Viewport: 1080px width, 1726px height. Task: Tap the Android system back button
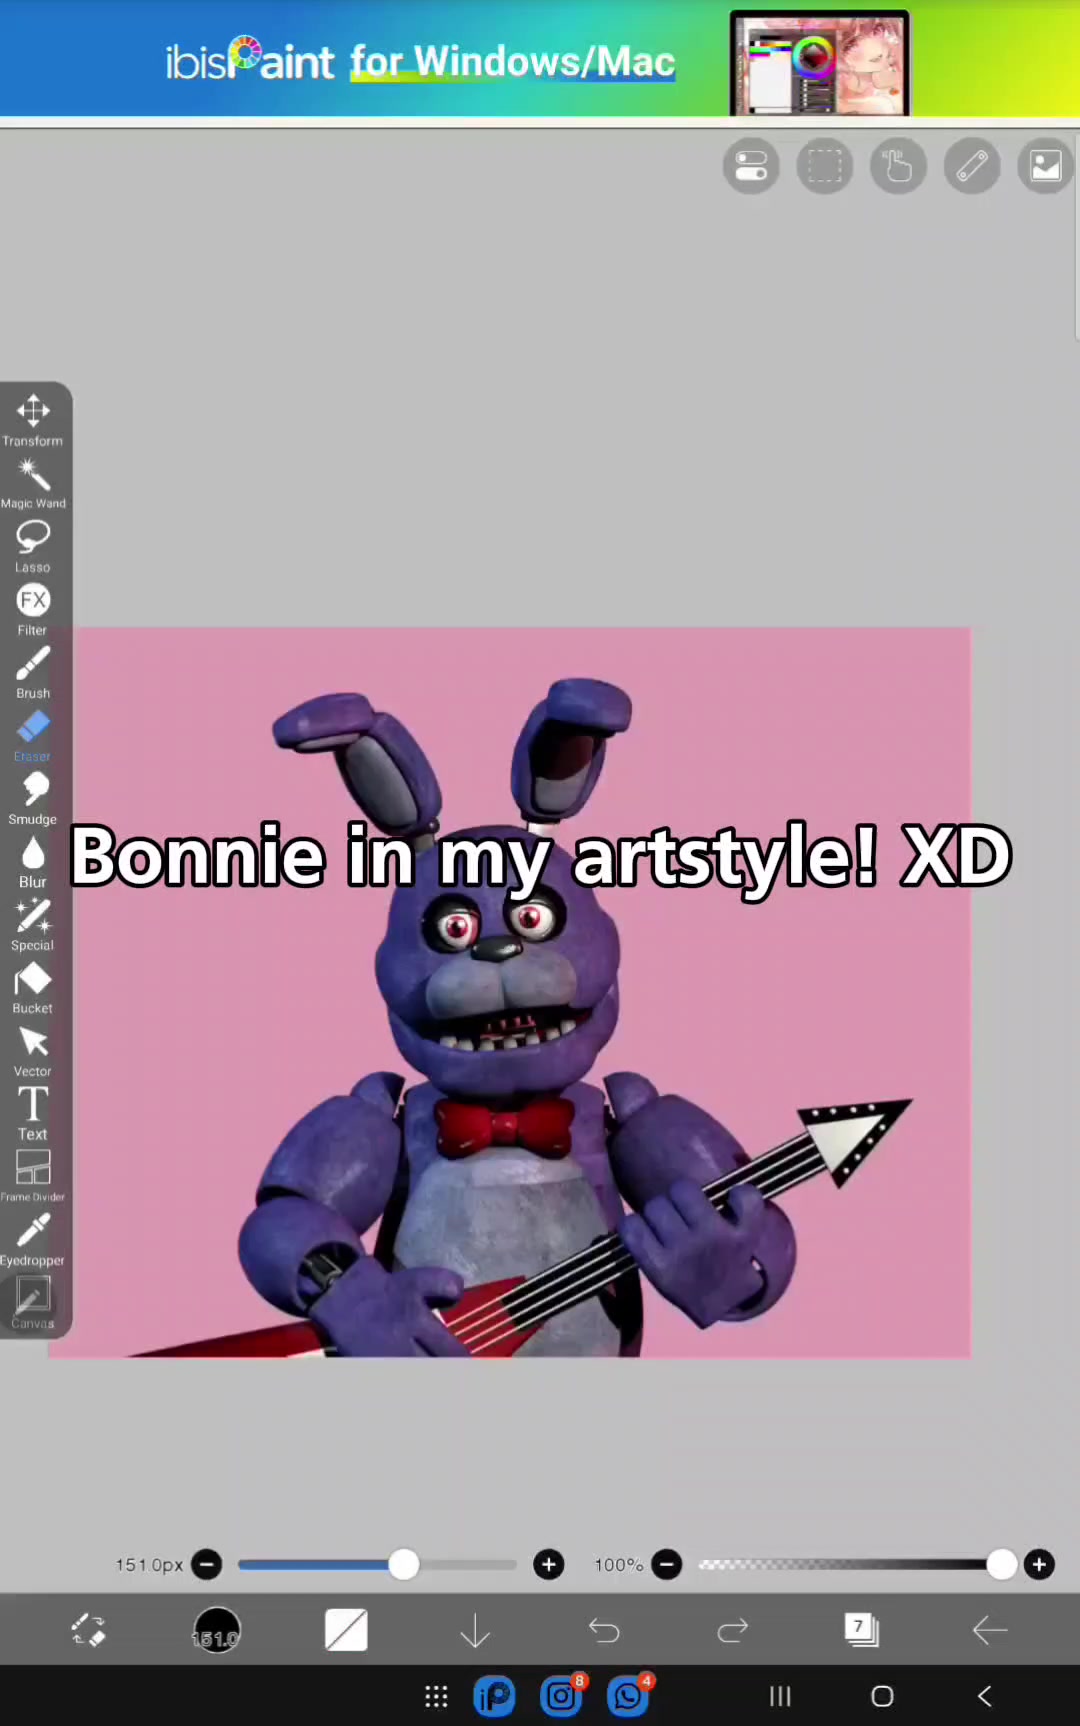[x=984, y=1696]
